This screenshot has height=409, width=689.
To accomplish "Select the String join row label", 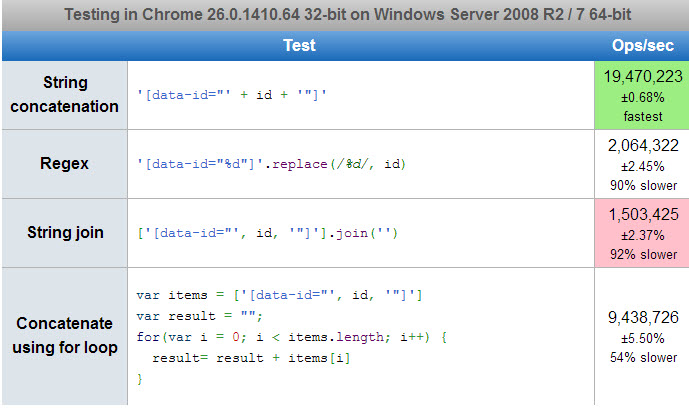I will (65, 232).
